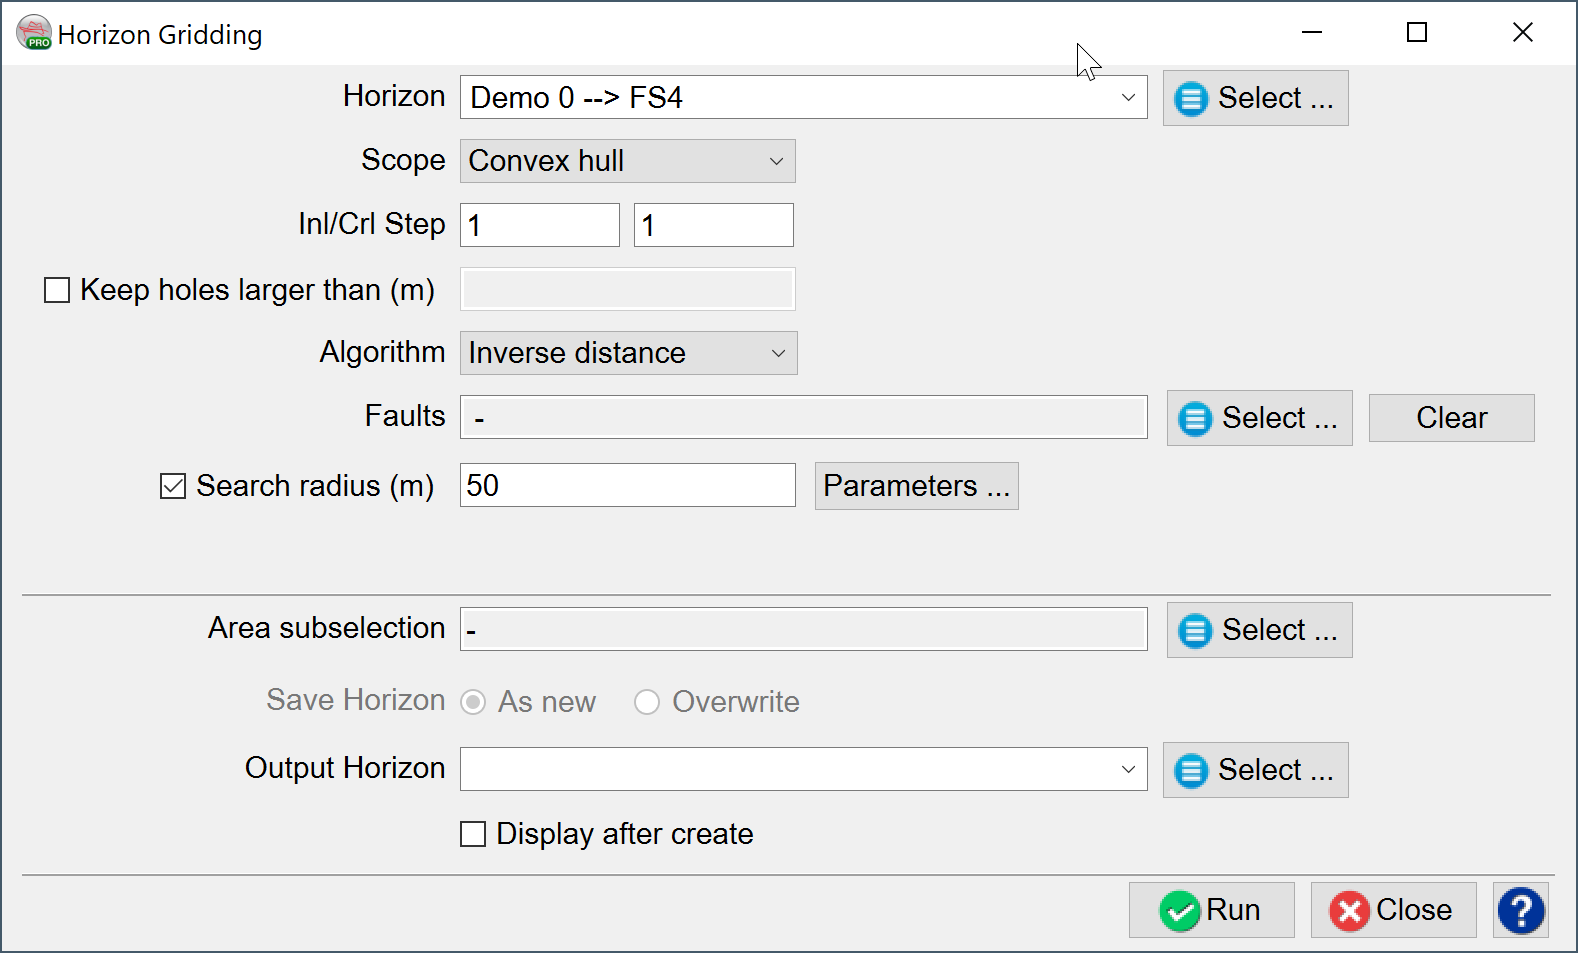Click the first Inl/Crl Step input field
The image size is (1578, 953).
click(539, 225)
